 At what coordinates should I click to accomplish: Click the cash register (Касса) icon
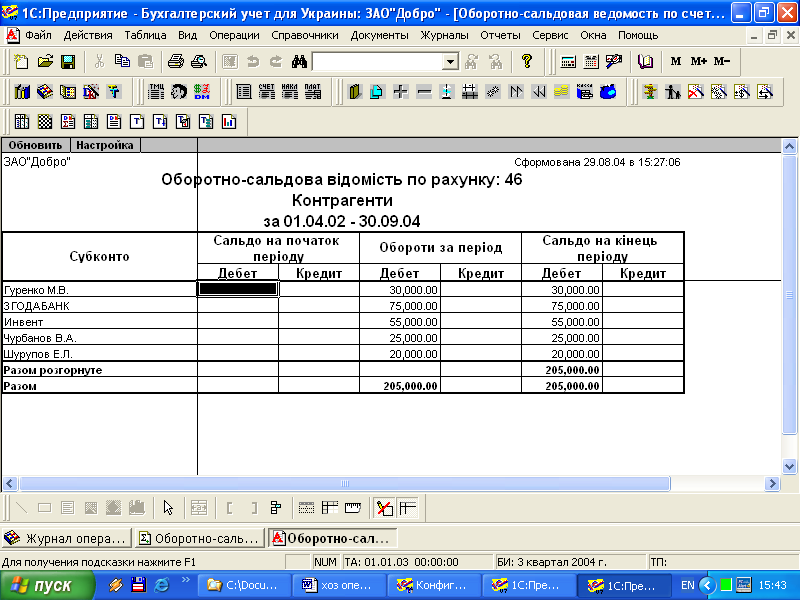(x=585, y=92)
